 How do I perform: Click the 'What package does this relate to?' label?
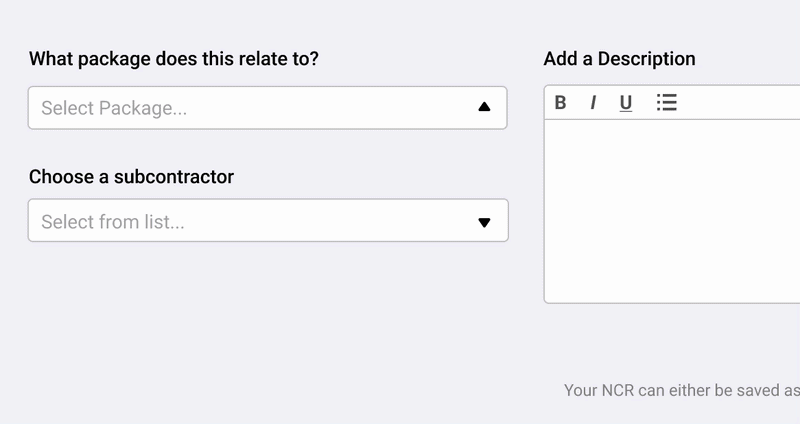pos(174,59)
